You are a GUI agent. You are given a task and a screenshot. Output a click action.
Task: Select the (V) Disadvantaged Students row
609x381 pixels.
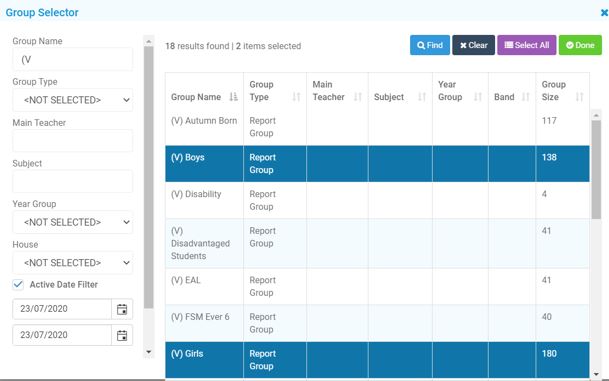377,243
